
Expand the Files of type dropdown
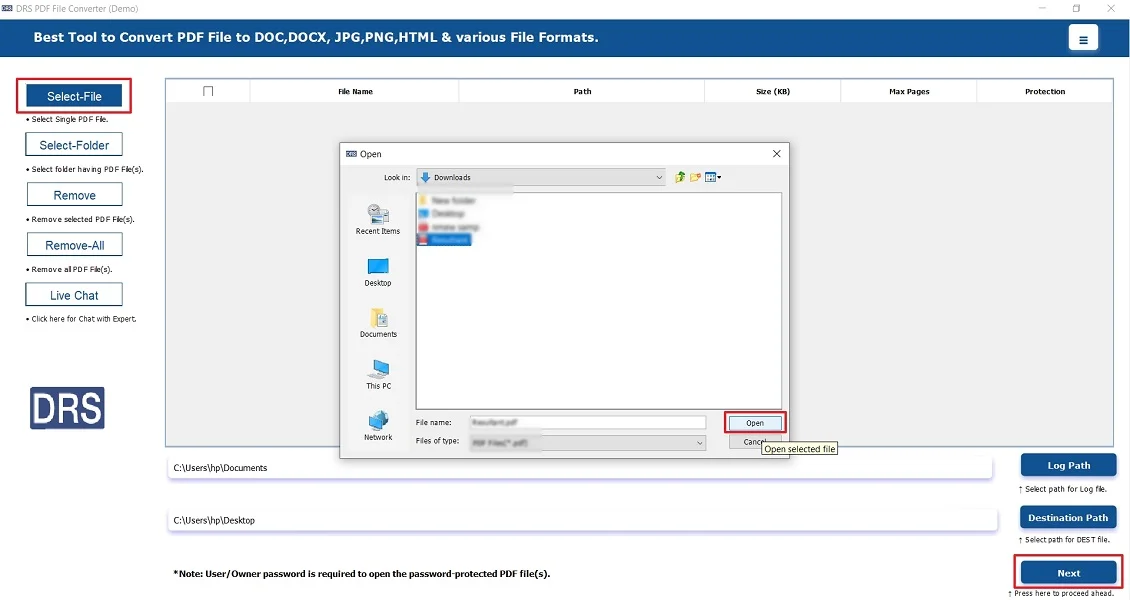coord(700,442)
